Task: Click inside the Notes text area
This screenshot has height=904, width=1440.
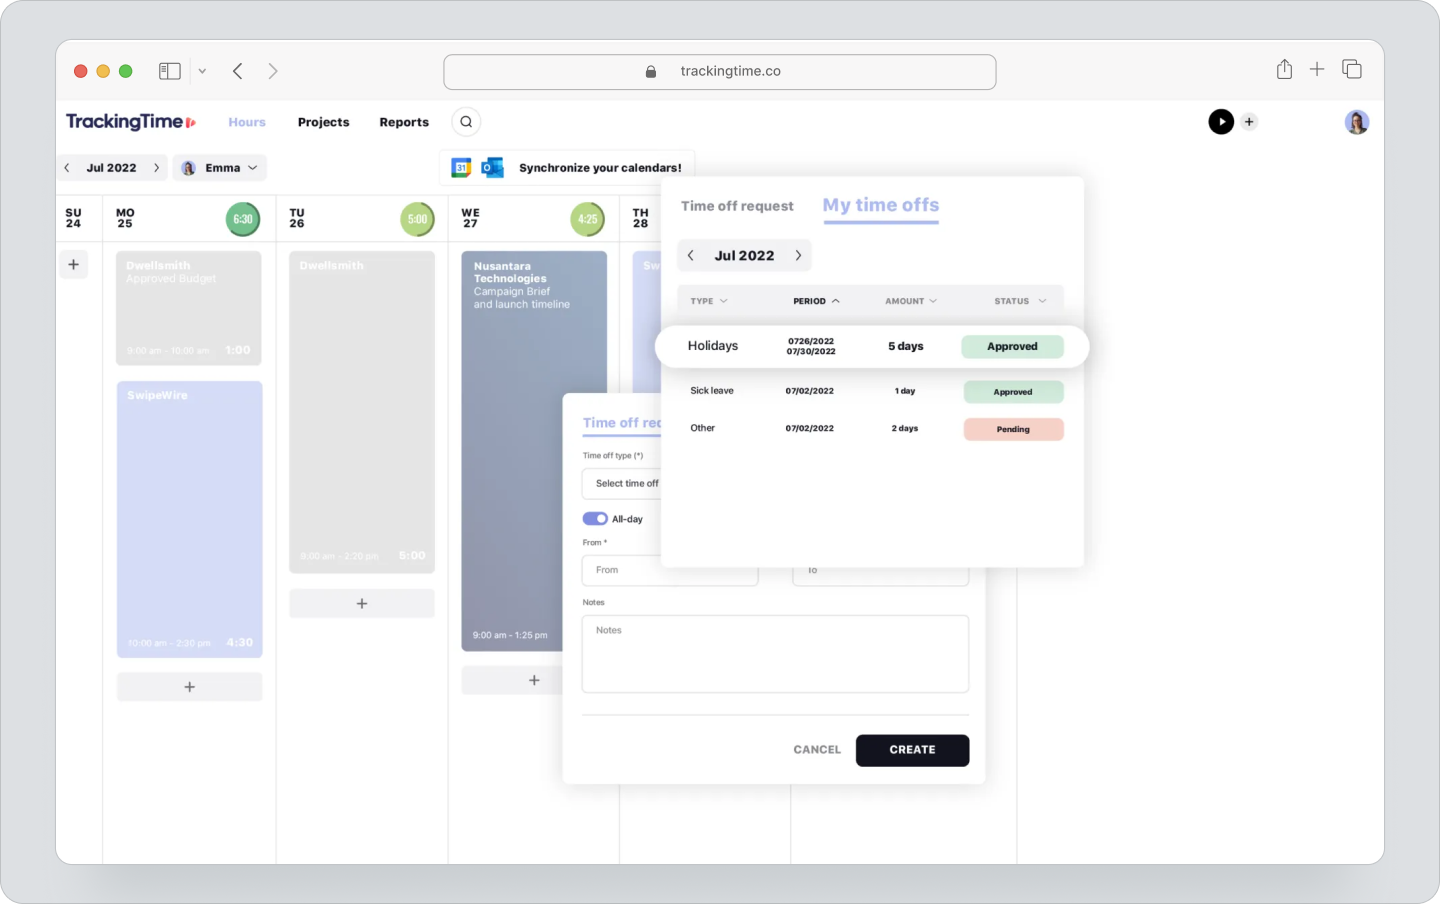Action: pos(775,654)
